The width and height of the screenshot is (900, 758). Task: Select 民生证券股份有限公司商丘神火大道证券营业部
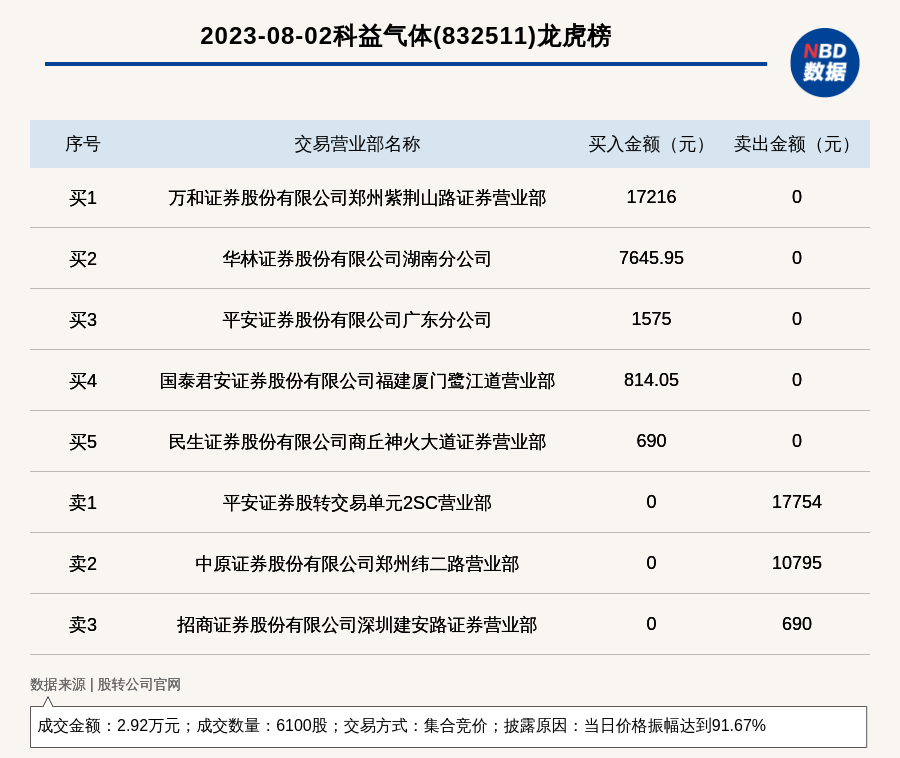tap(357, 442)
